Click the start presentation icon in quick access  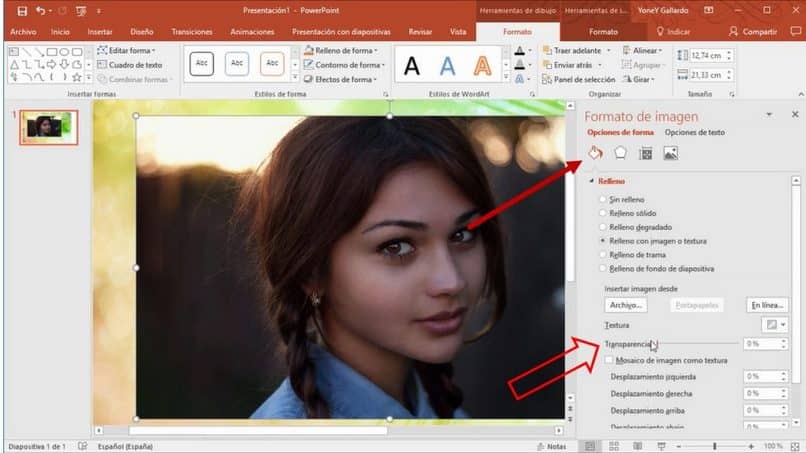click(81, 10)
